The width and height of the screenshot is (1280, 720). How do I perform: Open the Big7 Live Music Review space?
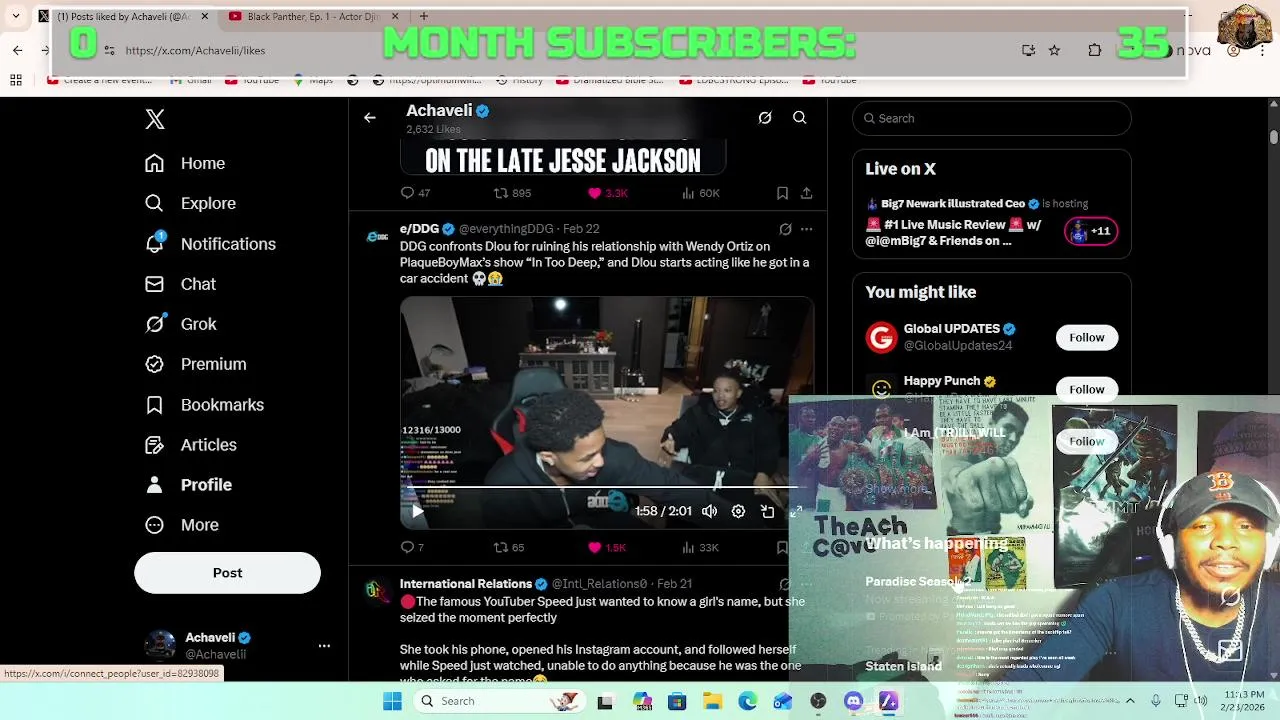pos(953,232)
